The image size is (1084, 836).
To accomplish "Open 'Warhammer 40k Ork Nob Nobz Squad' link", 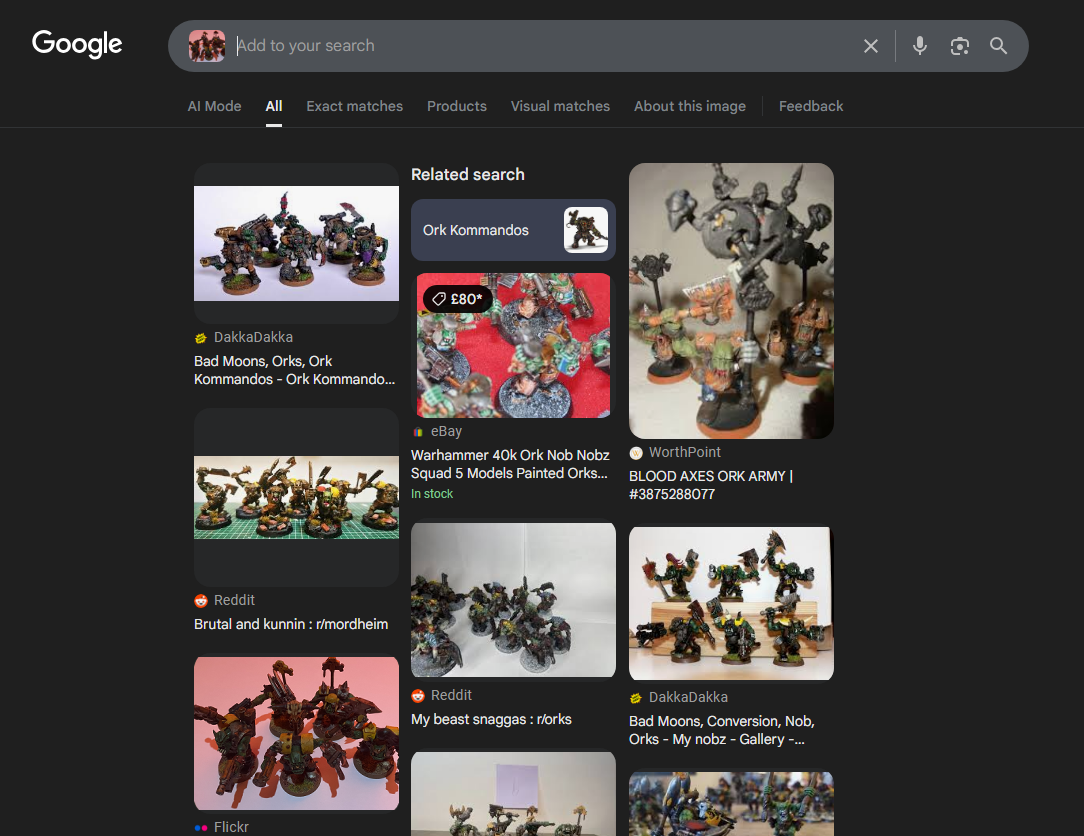I will 510,464.
